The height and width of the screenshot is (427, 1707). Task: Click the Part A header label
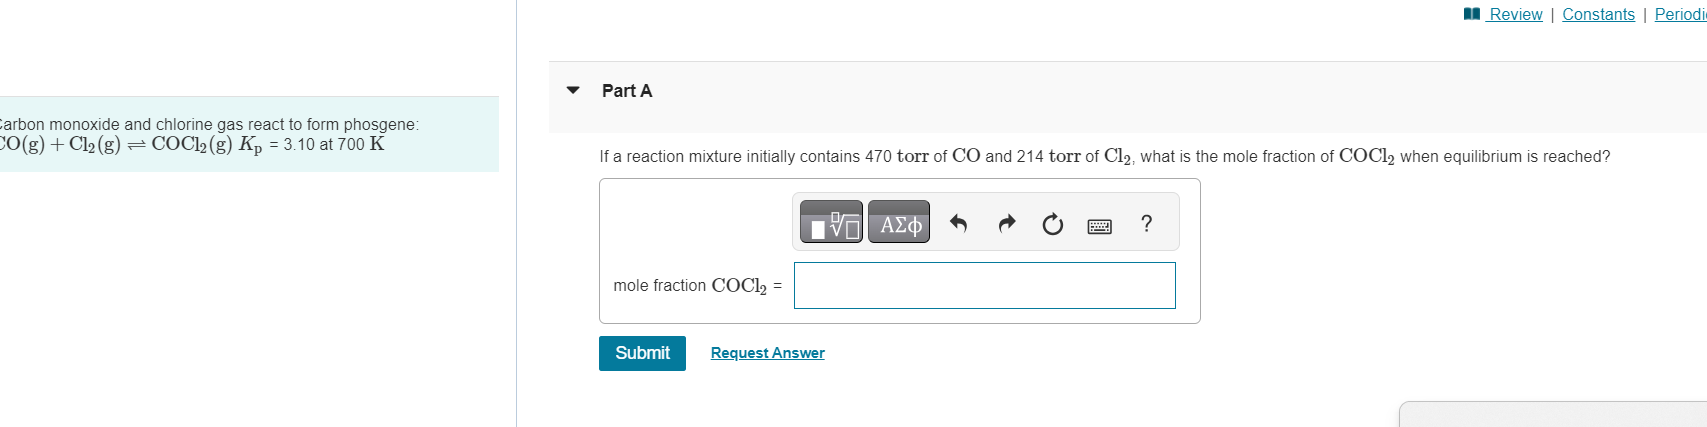tap(627, 91)
